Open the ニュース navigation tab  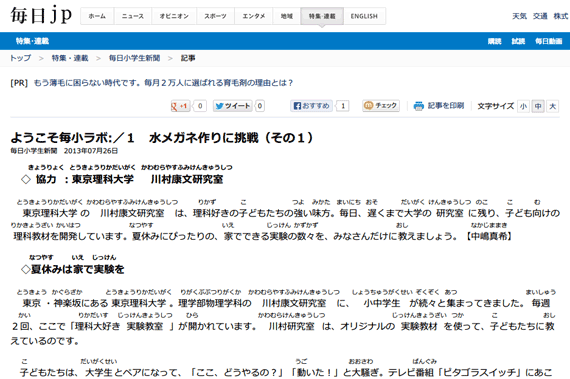pos(133,16)
